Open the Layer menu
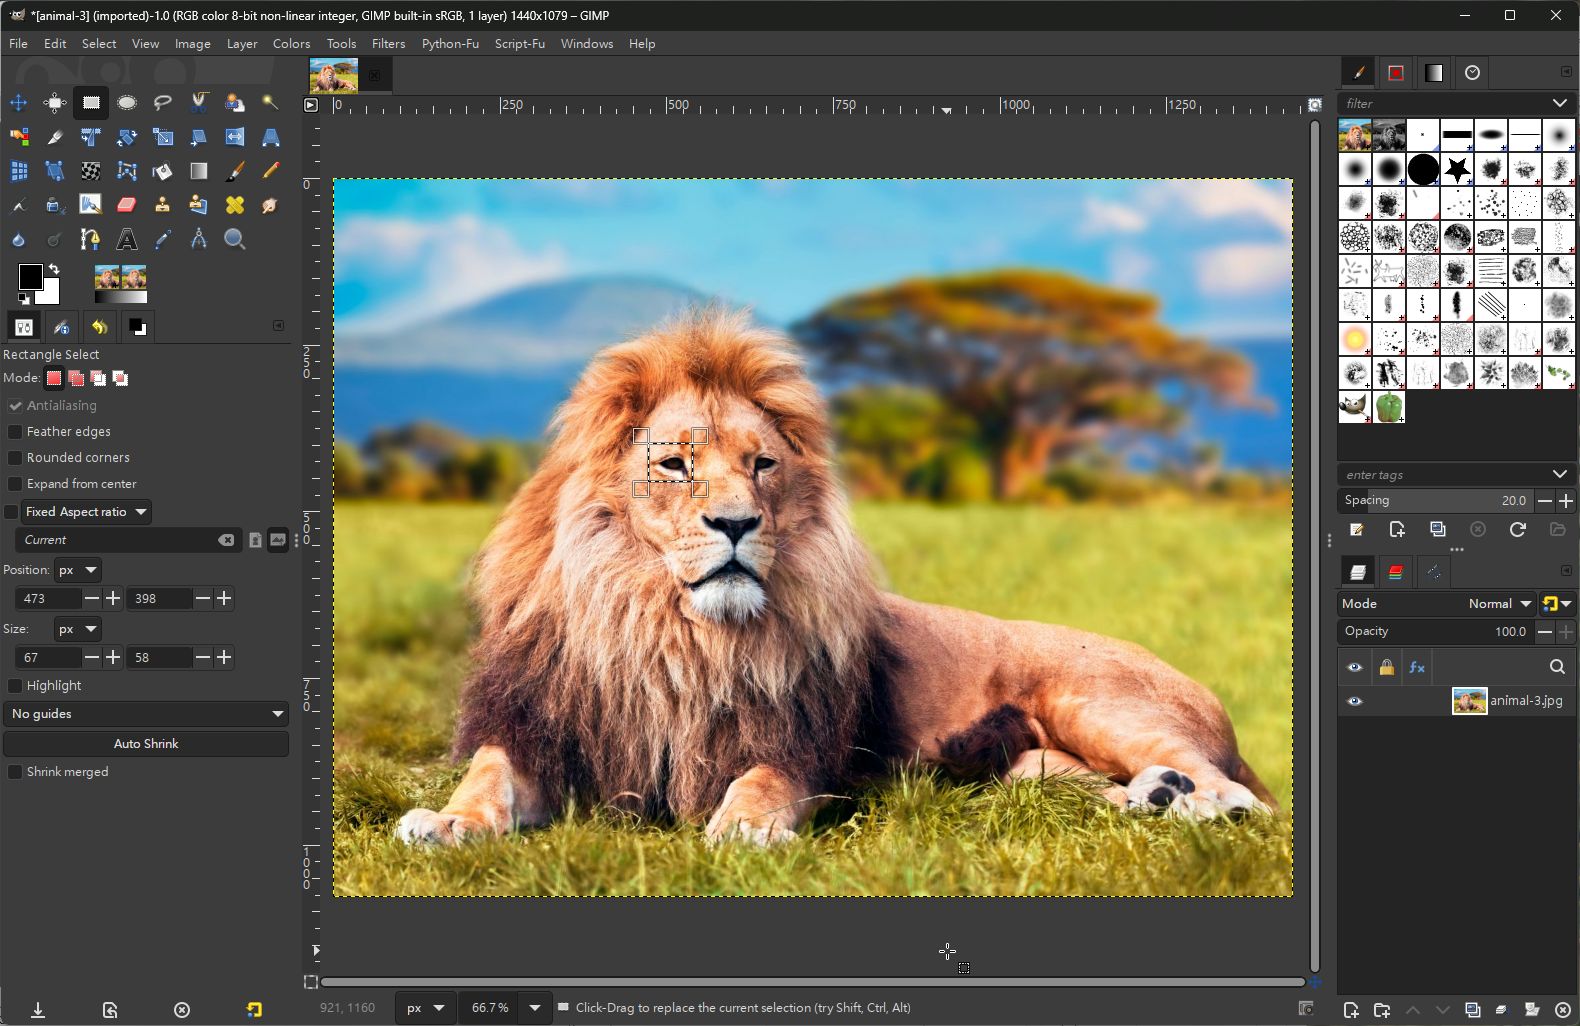1580x1026 pixels. [x=242, y=43]
